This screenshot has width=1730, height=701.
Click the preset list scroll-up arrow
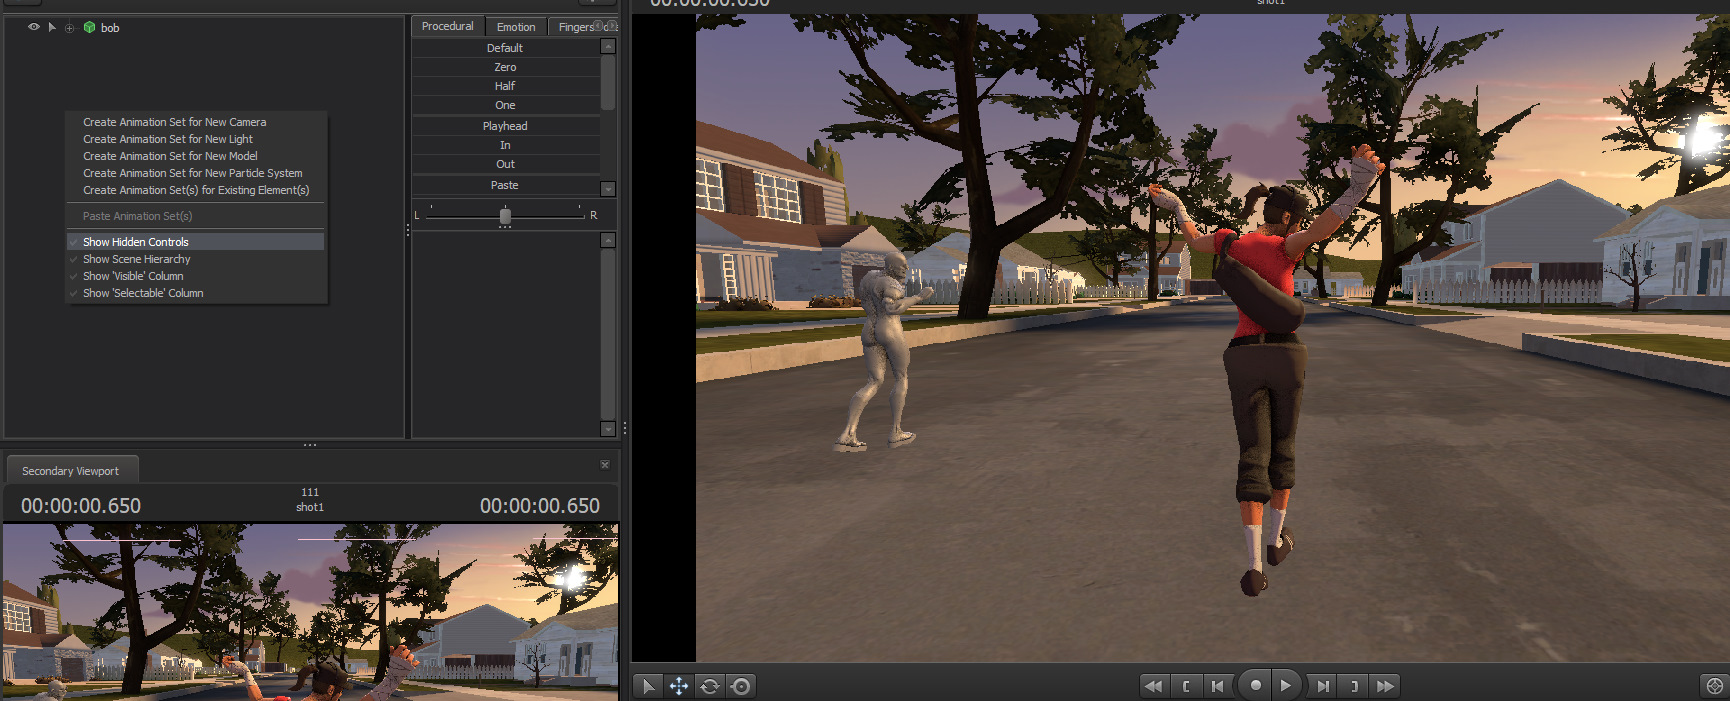(608, 46)
